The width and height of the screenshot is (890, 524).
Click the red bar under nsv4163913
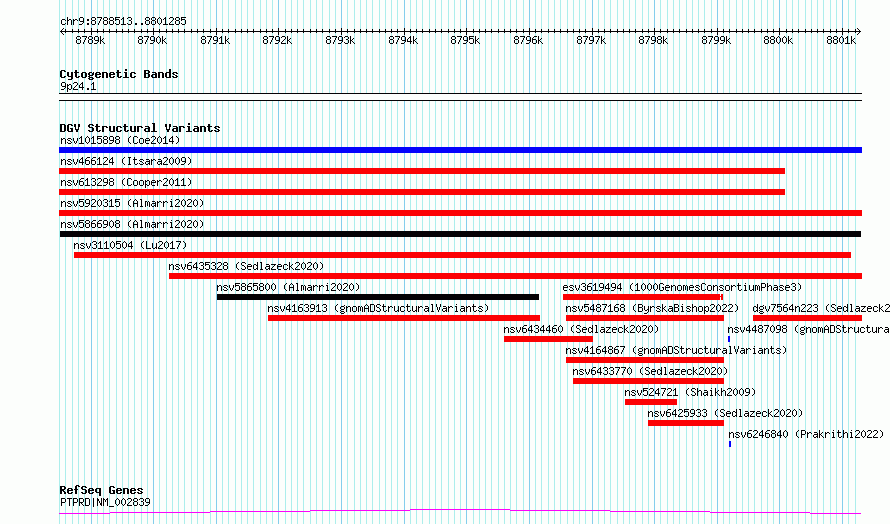coord(404,318)
